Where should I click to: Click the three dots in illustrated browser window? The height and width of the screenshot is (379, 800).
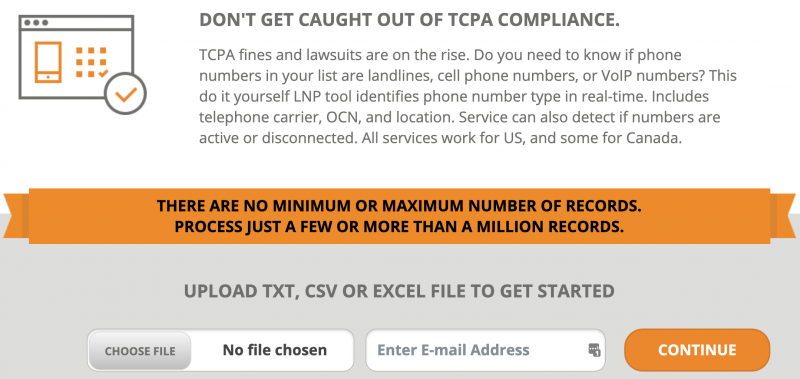(x=36, y=22)
